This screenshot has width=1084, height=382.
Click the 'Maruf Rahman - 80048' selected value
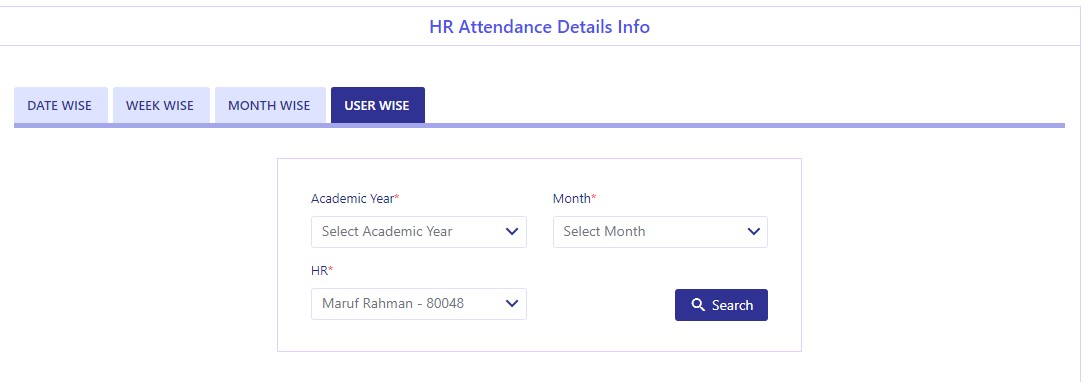(x=393, y=303)
